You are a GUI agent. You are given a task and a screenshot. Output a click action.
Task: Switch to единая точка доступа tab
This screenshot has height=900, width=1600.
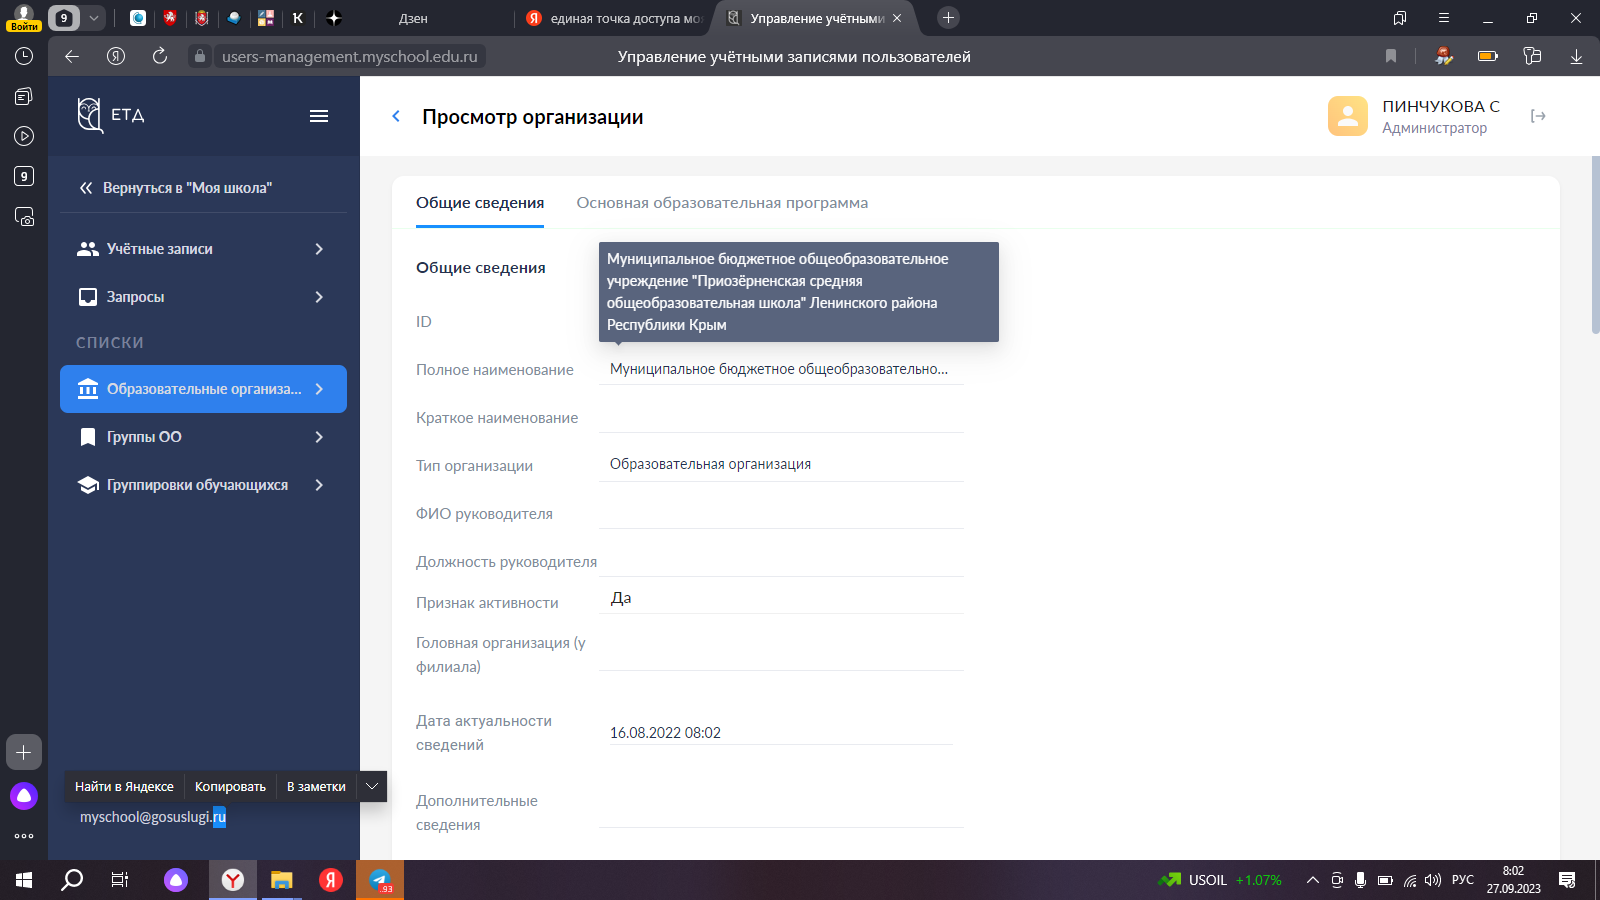click(x=614, y=18)
